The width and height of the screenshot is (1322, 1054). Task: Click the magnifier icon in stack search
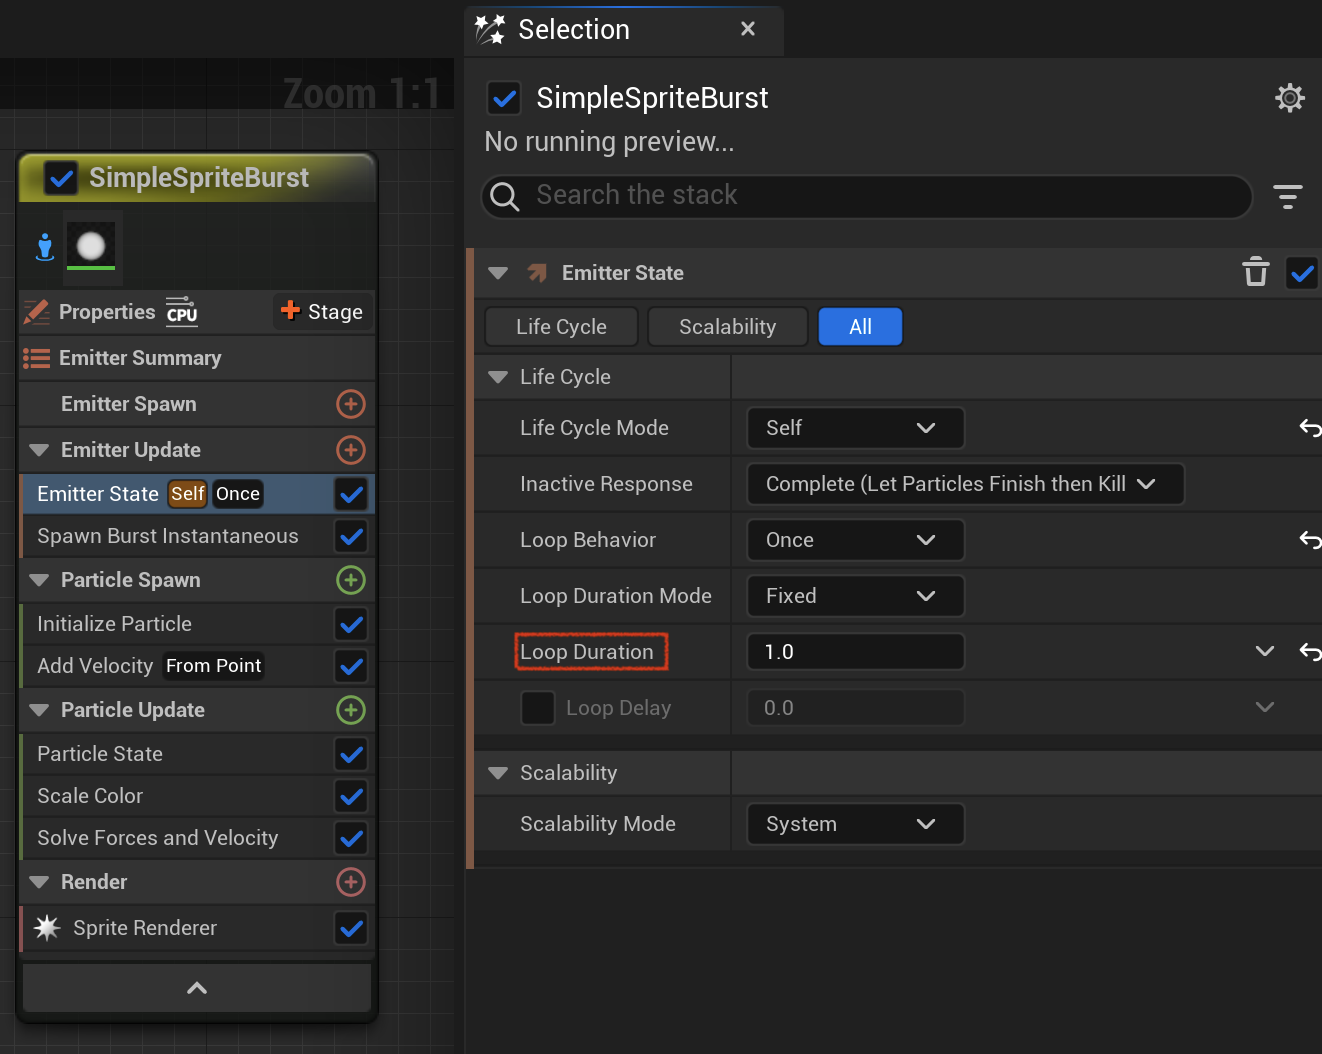click(505, 196)
